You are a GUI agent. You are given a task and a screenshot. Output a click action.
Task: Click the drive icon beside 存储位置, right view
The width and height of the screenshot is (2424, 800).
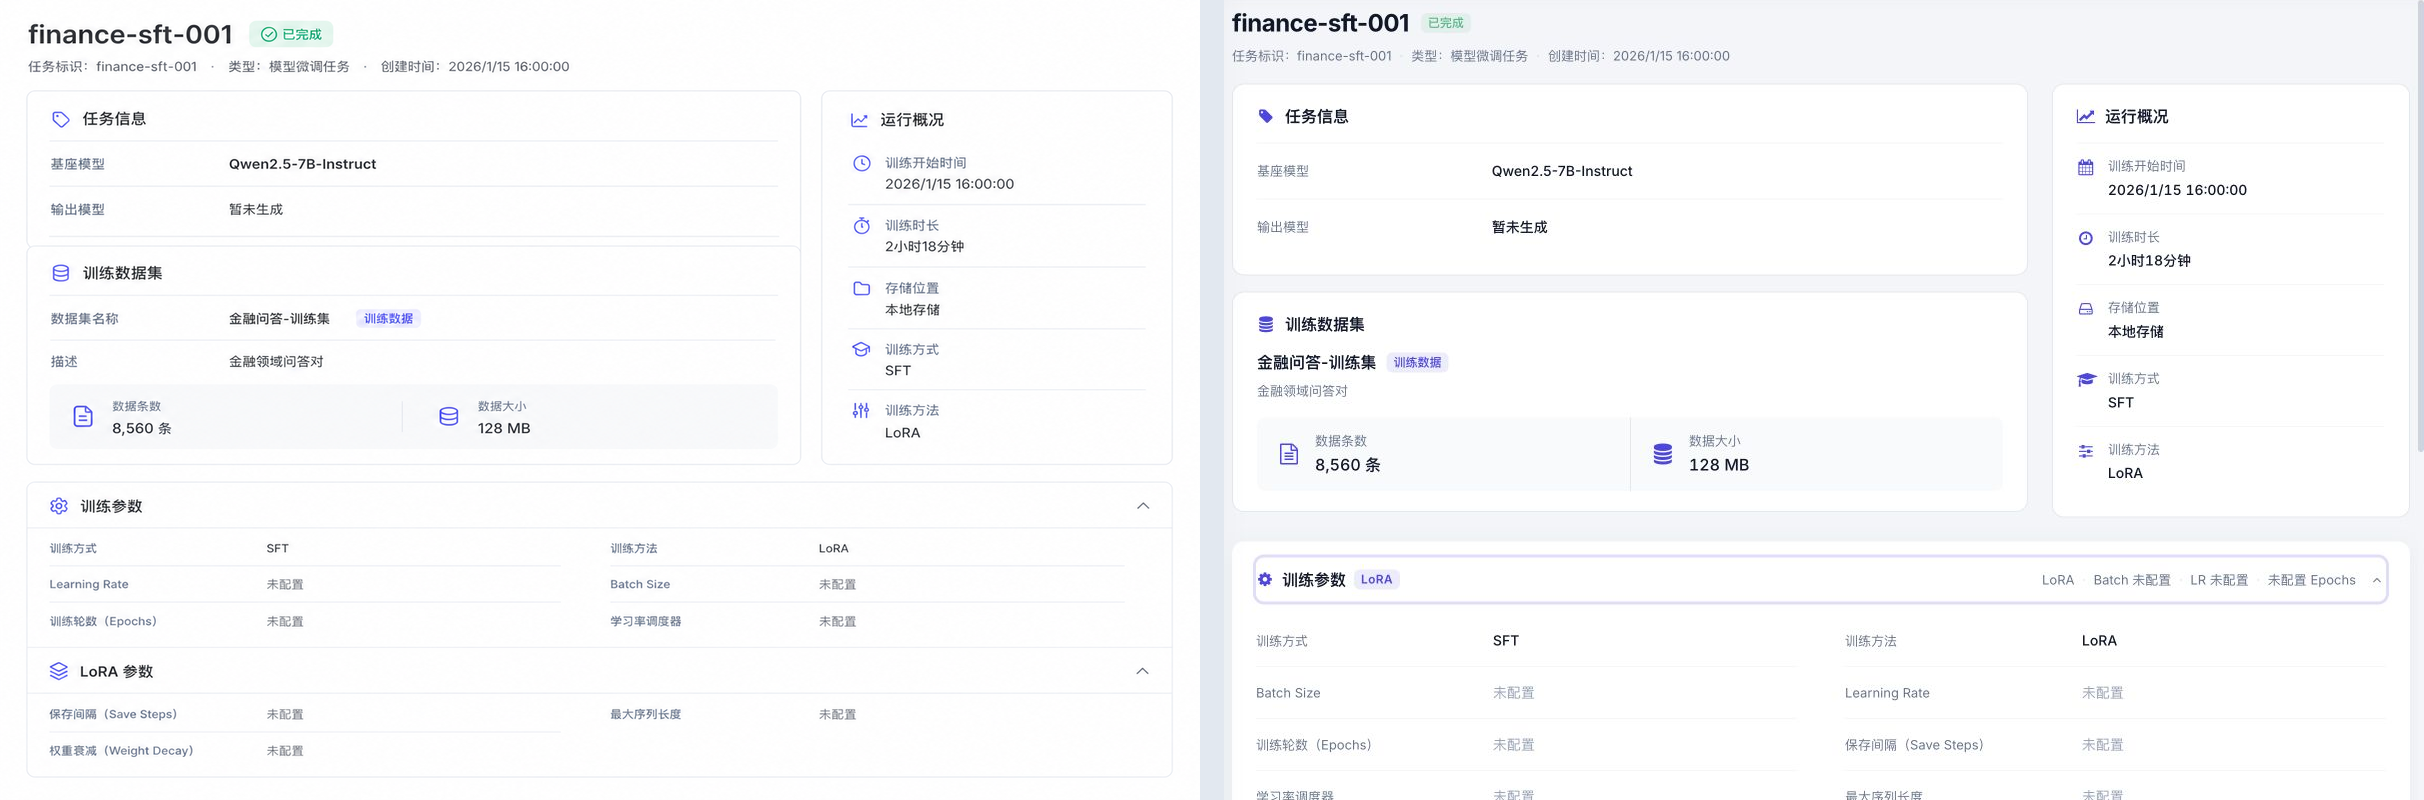pyautogui.click(x=2085, y=309)
